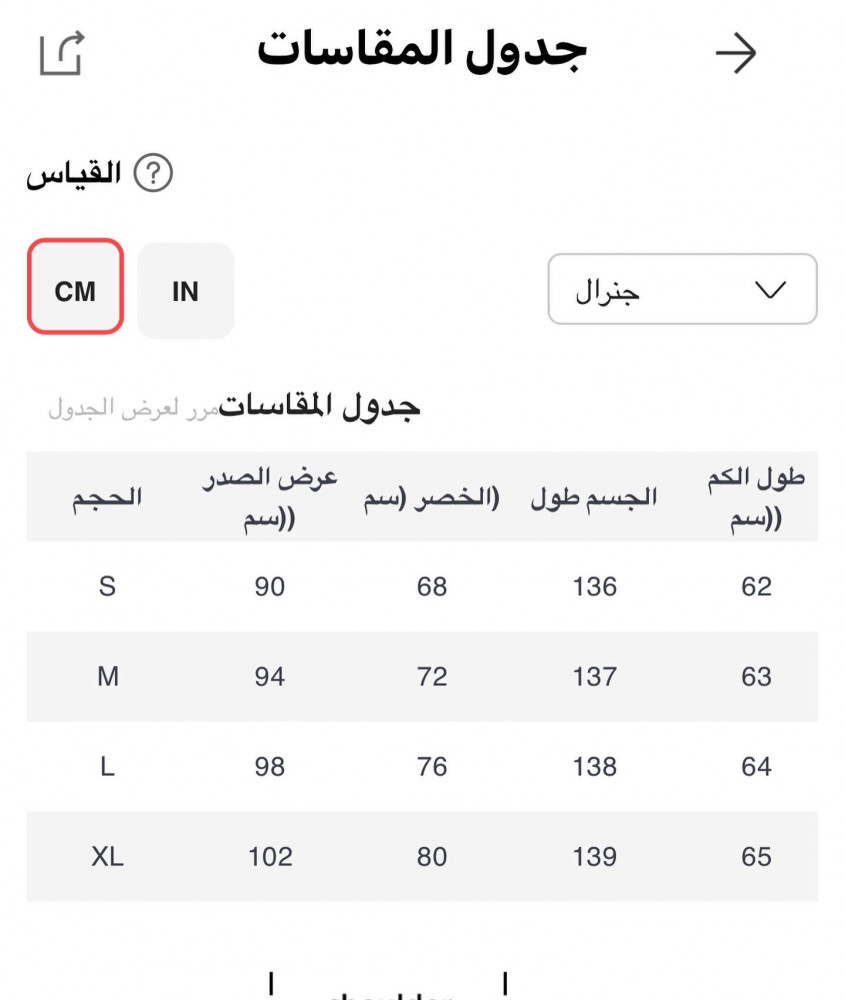Select the S size row
845x1000 pixels.
[x=108, y=587]
